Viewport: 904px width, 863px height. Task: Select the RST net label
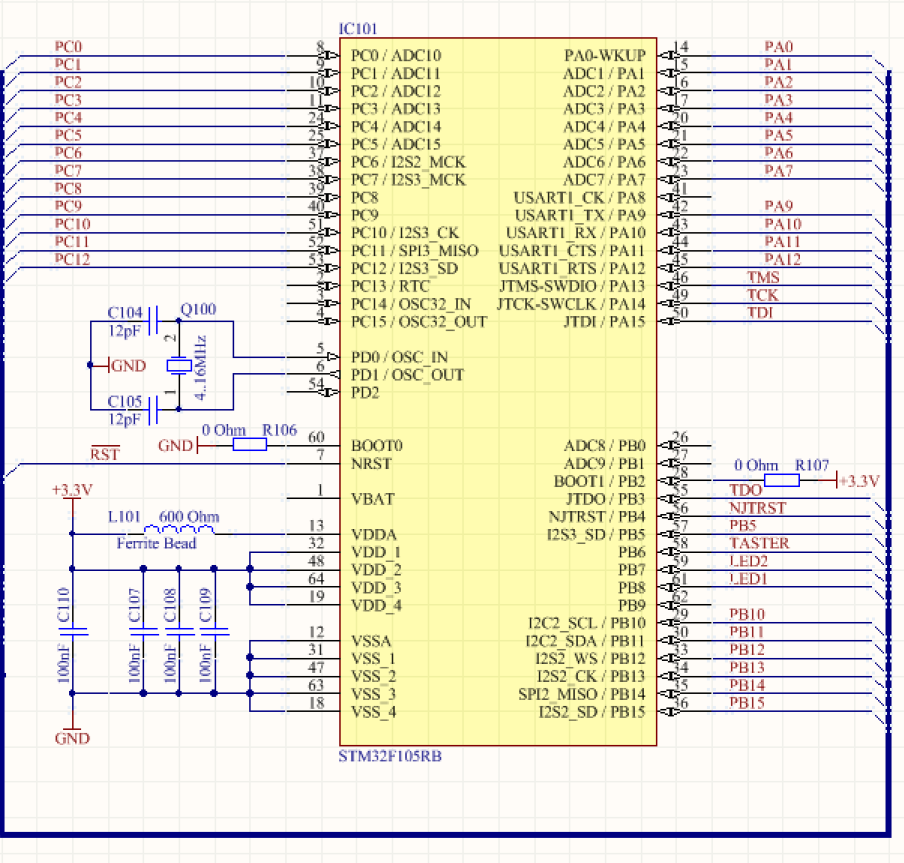pos(104,454)
